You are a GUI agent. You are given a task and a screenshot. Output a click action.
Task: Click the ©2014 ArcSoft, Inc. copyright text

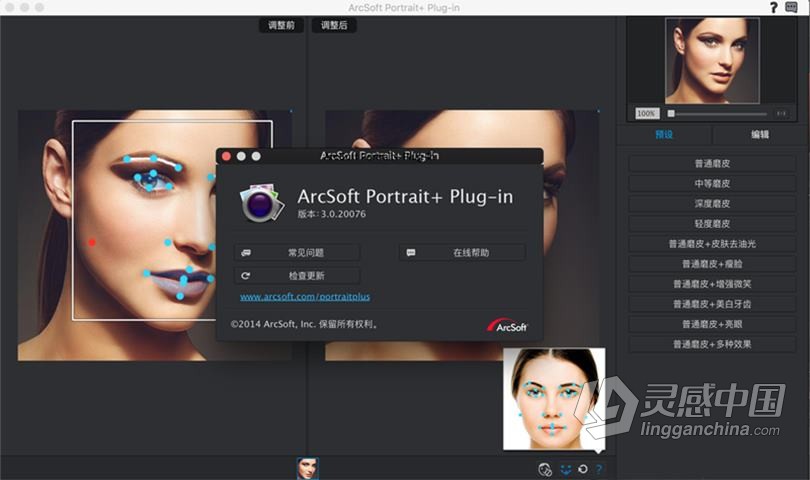pos(304,324)
